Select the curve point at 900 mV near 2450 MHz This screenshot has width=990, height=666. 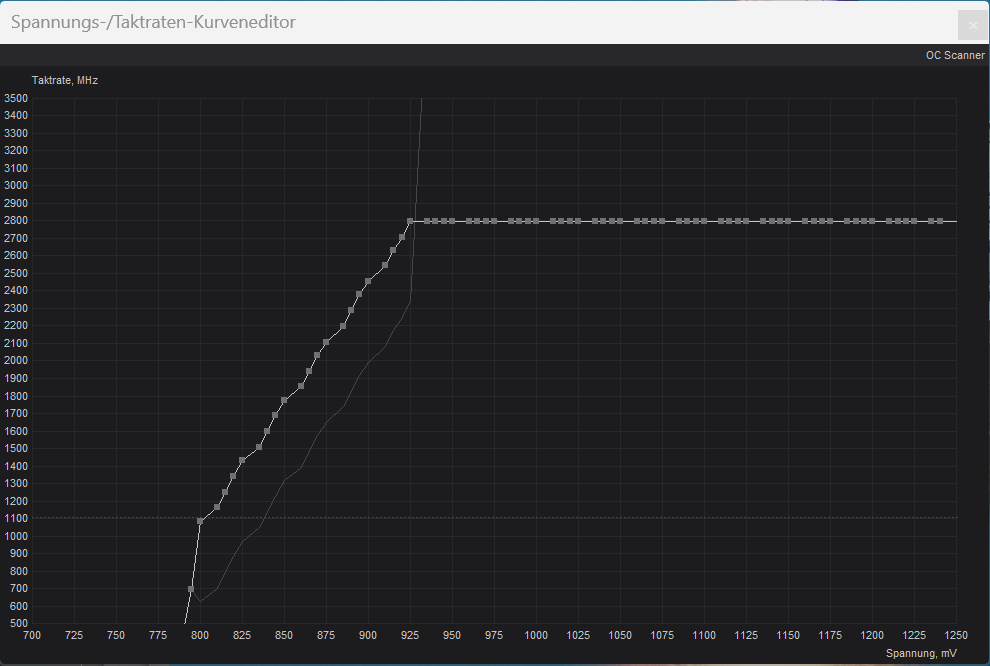click(368, 282)
